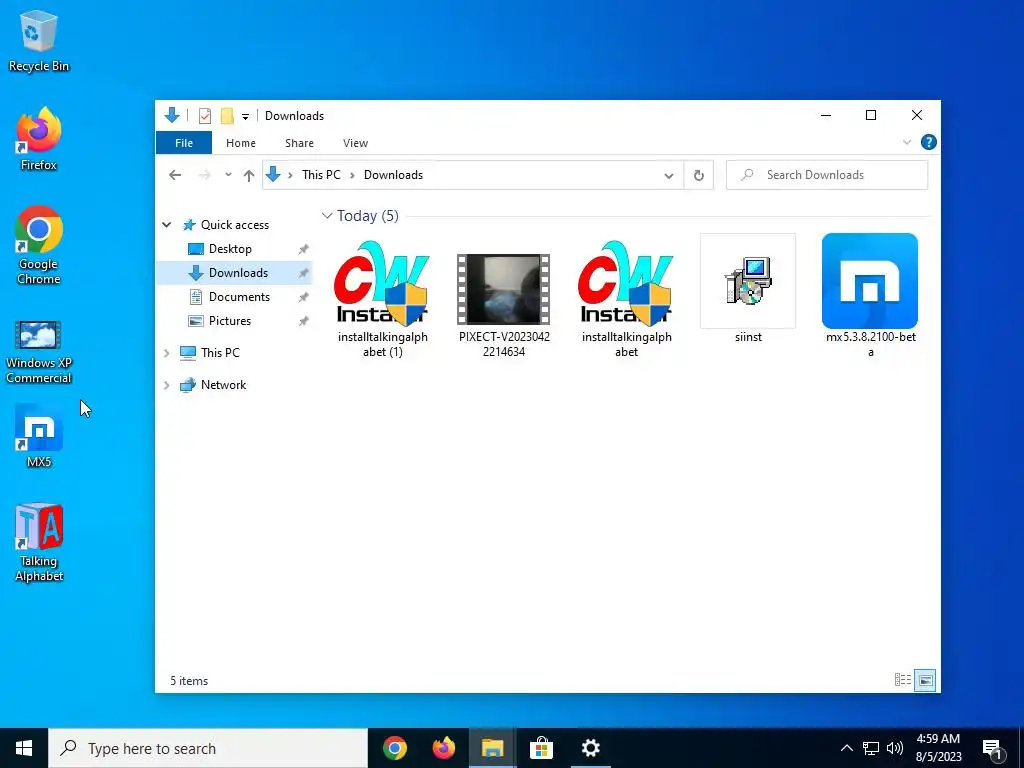
Task: Unpin Documents using its pin icon
Action: 303,297
